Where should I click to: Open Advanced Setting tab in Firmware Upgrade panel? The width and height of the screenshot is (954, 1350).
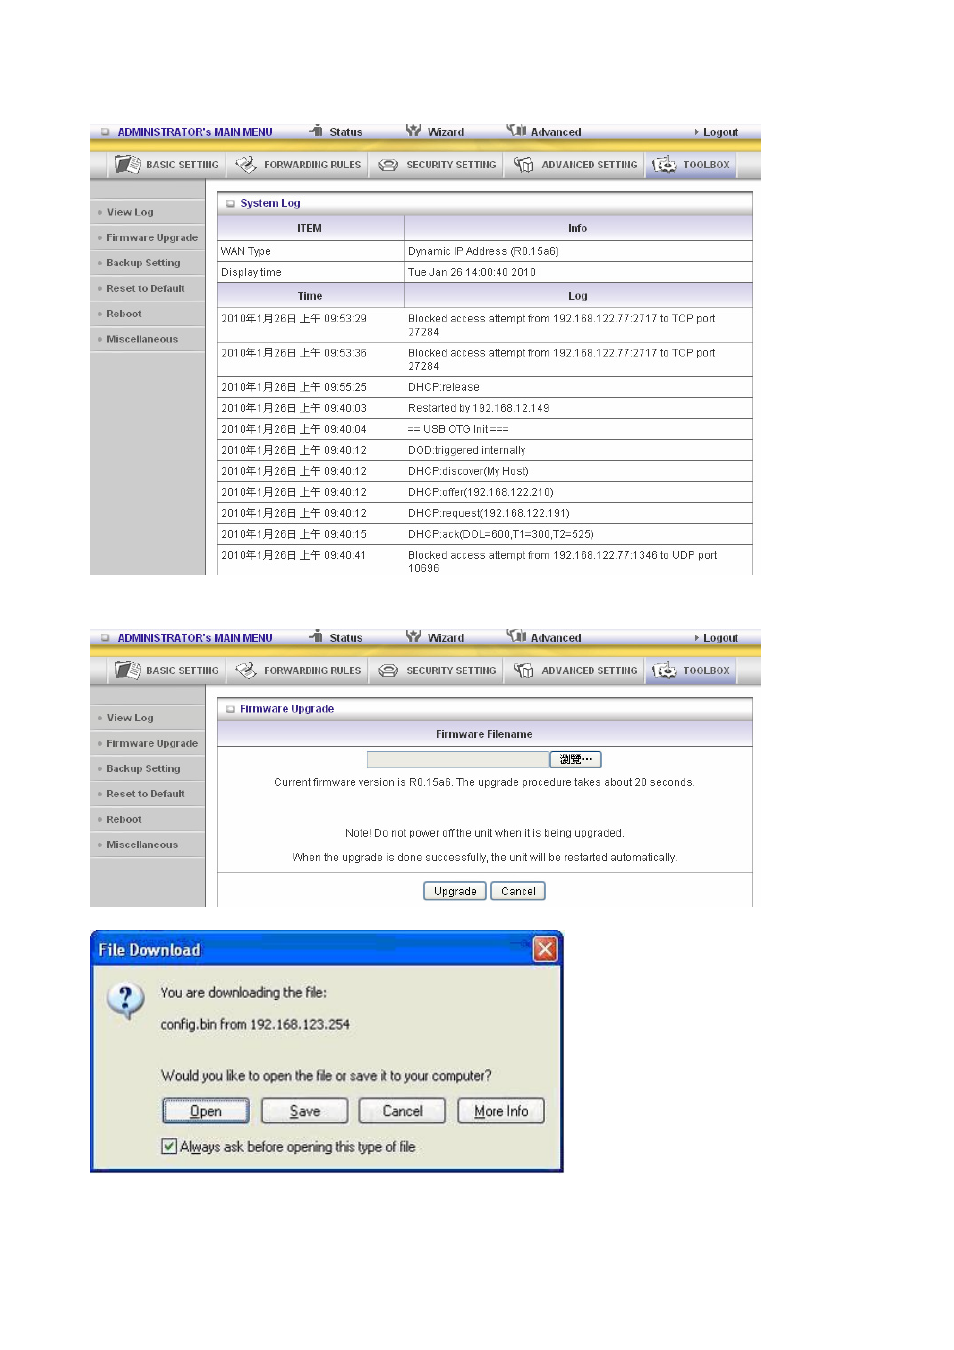(x=575, y=670)
